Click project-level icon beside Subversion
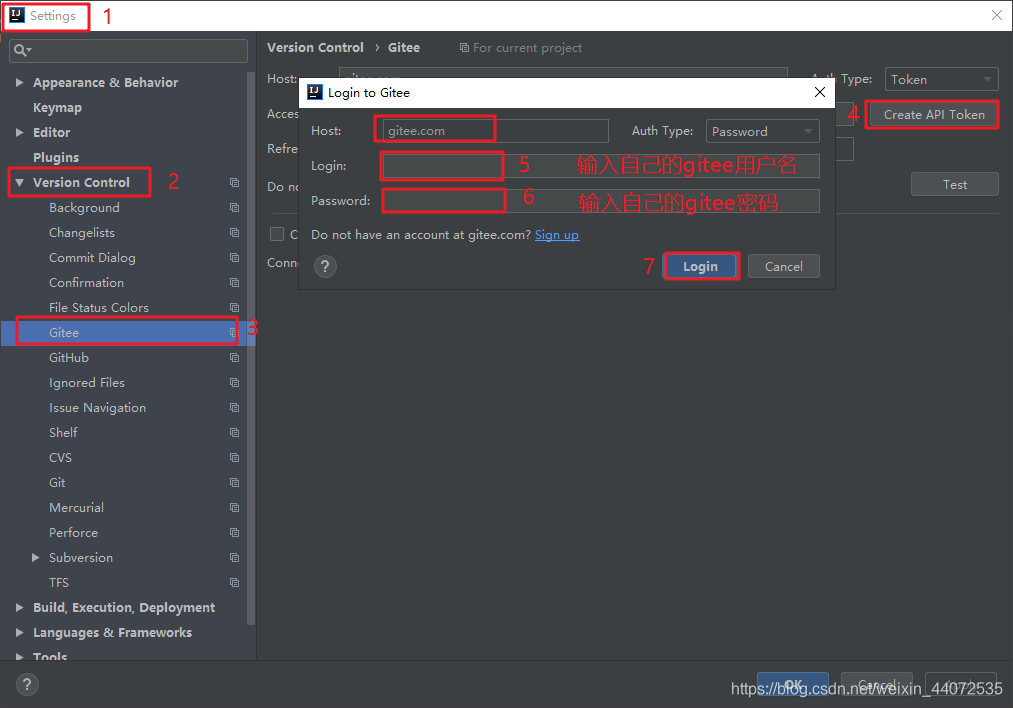1013x708 pixels. pos(235,557)
